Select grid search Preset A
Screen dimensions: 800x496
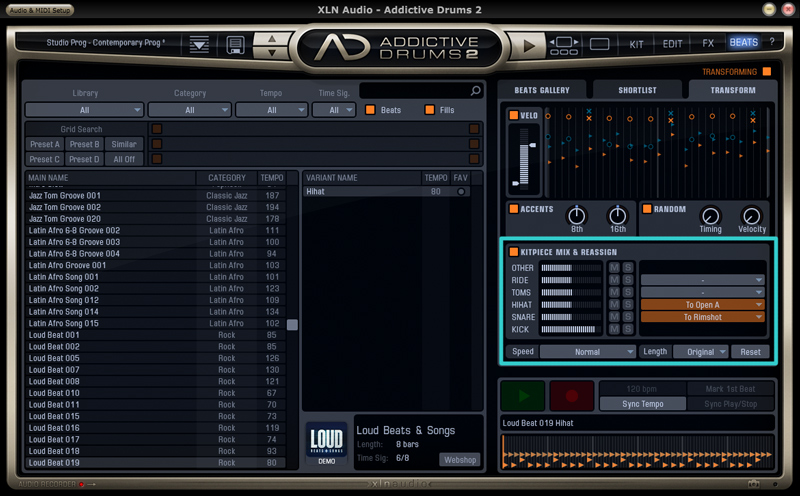click(x=44, y=144)
